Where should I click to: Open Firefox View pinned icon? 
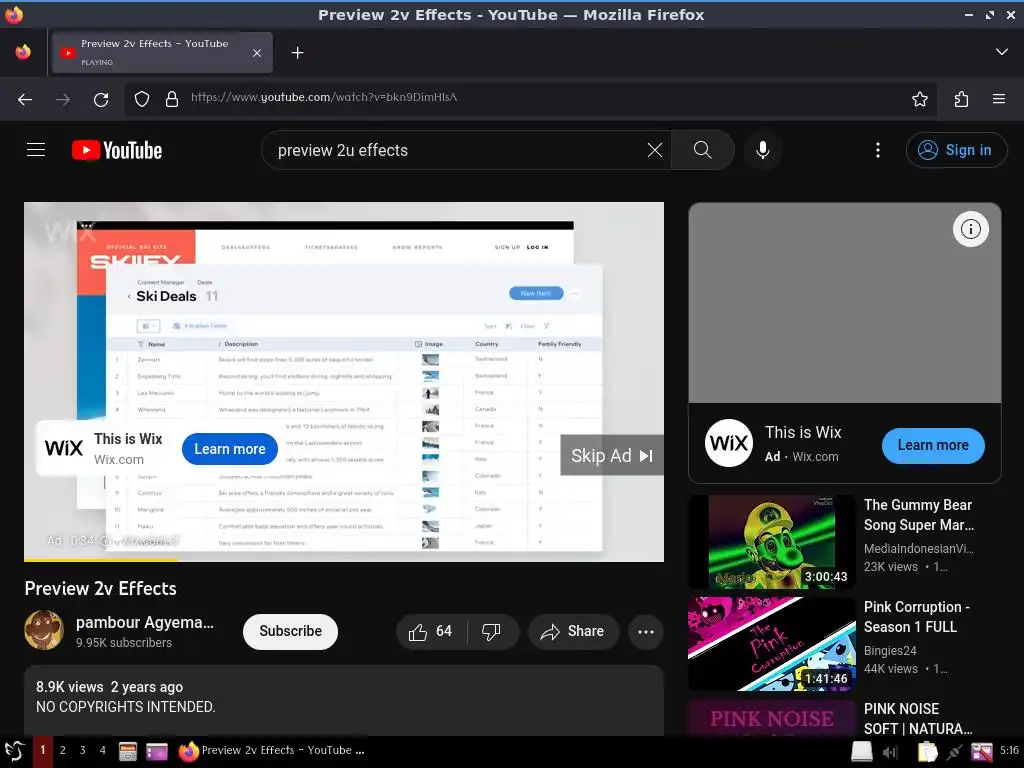click(23, 52)
